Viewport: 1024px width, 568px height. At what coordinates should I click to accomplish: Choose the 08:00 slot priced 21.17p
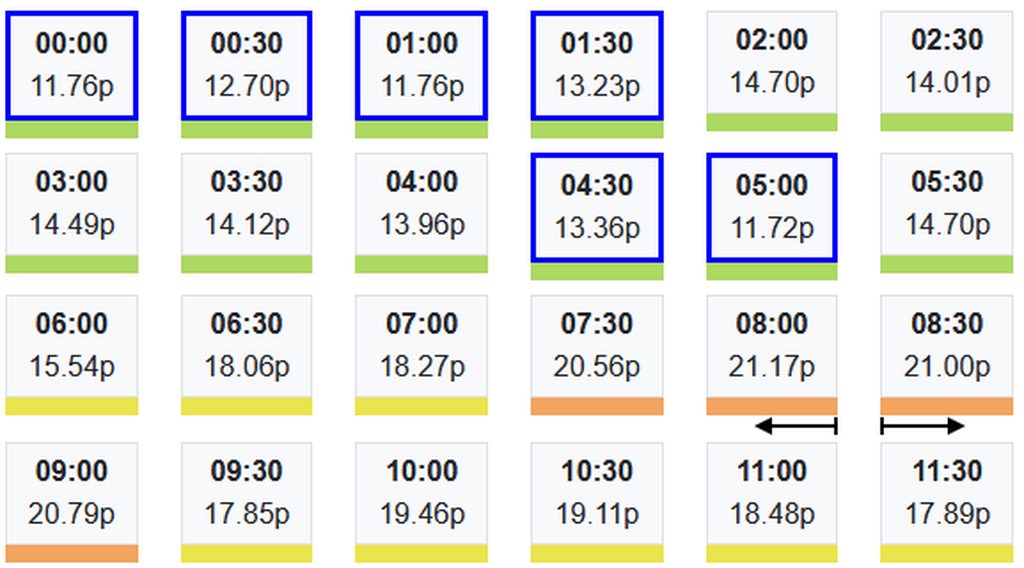pyautogui.click(x=771, y=346)
